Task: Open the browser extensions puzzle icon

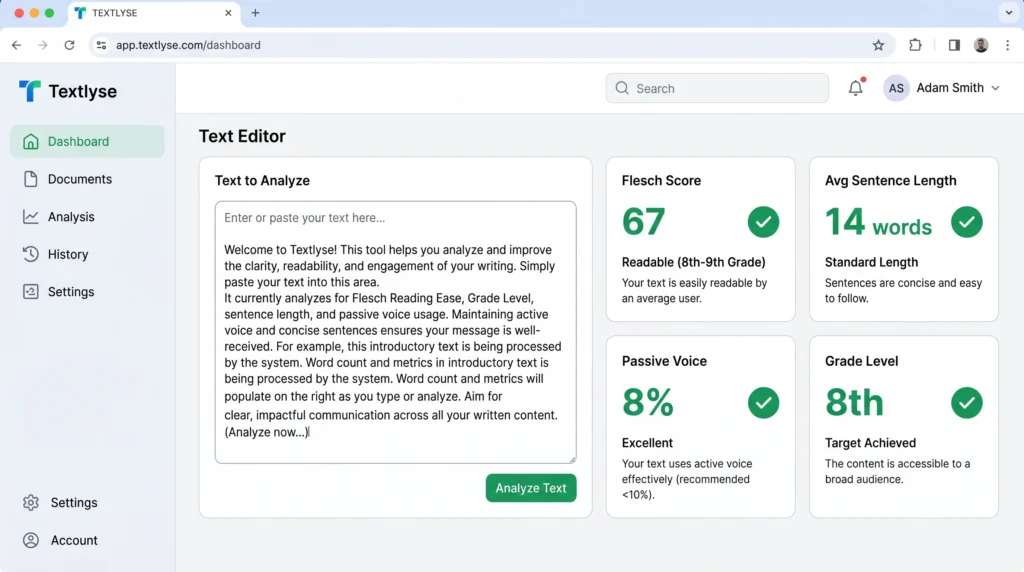Action: pyautogui.click(x=915, y=45)
